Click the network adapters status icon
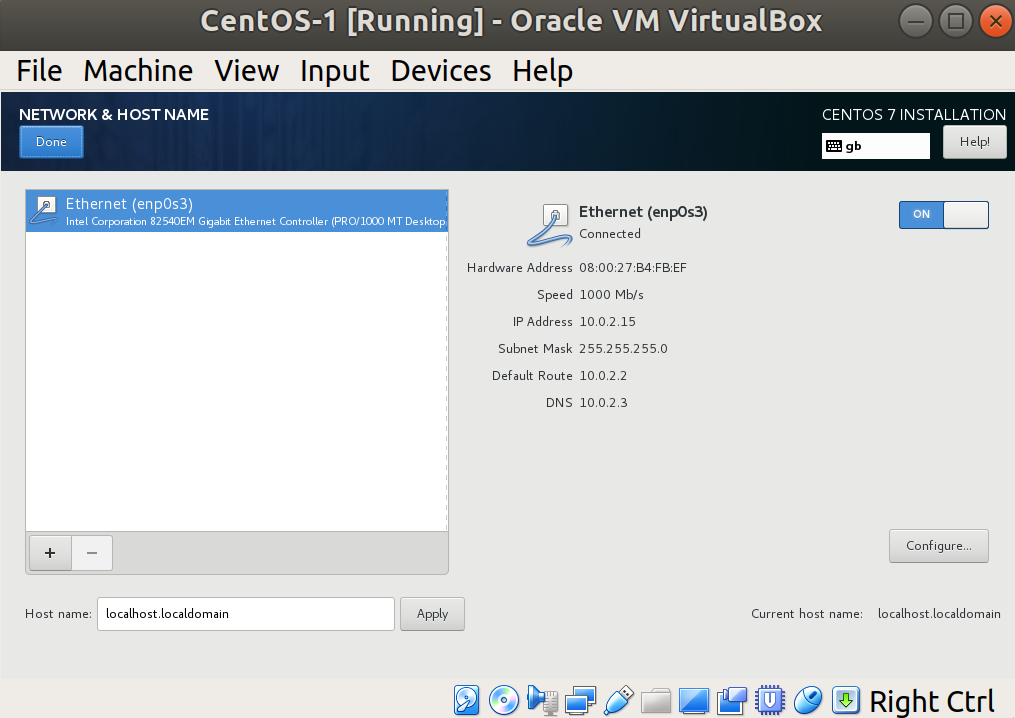This screenshot has width=1015, height=718. click(x=580, y=701)
